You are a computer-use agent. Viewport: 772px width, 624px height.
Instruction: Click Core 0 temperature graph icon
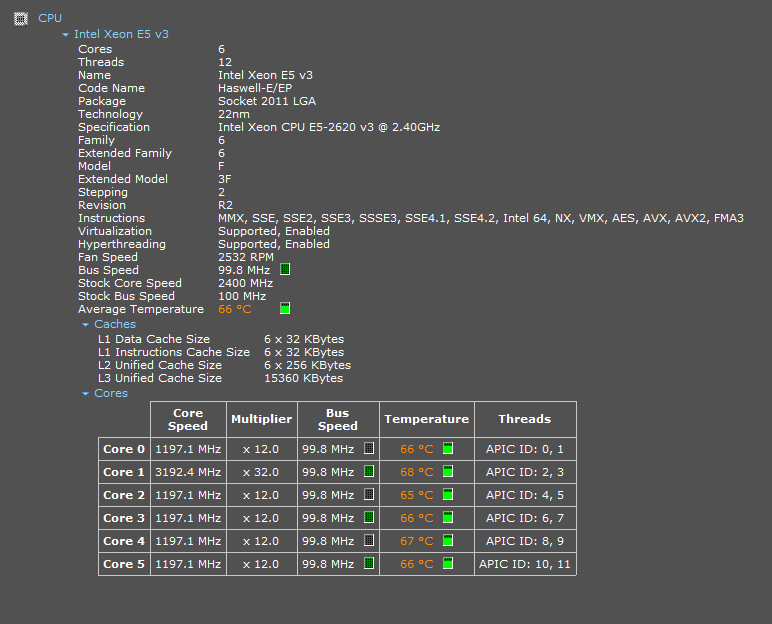(x=448, y=448)
